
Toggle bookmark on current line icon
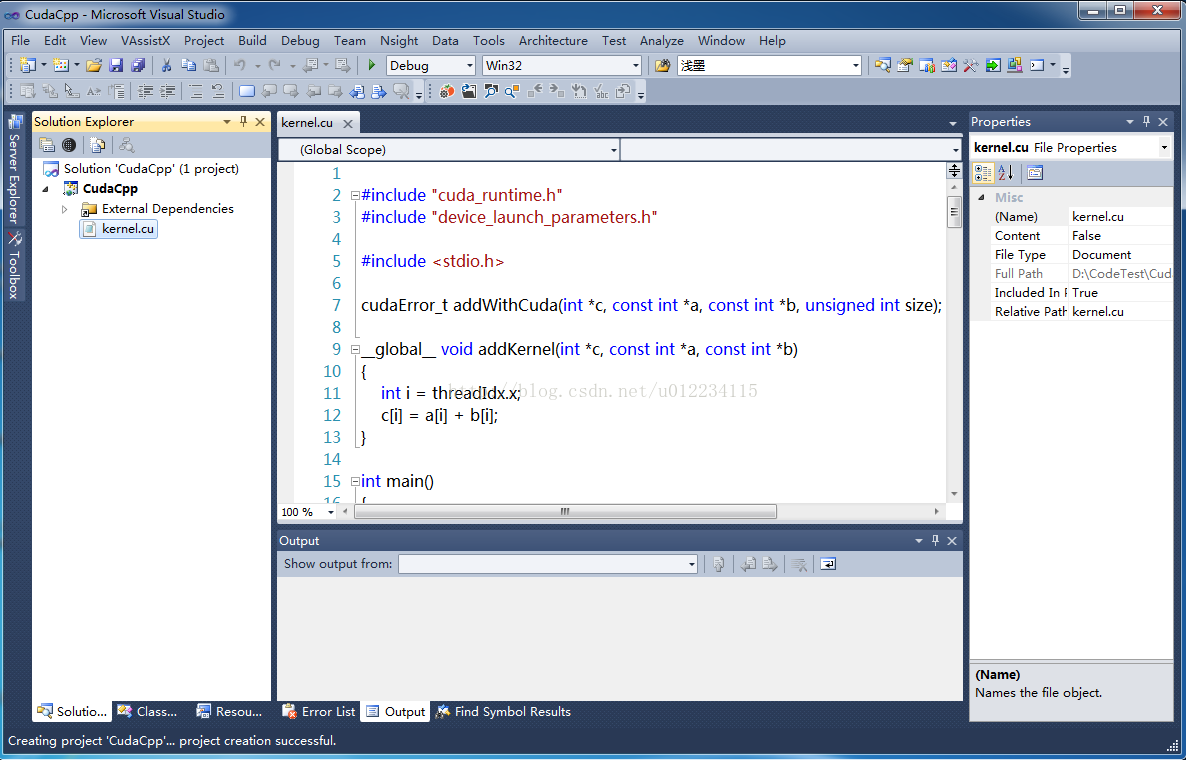click(x=247, y=92)
